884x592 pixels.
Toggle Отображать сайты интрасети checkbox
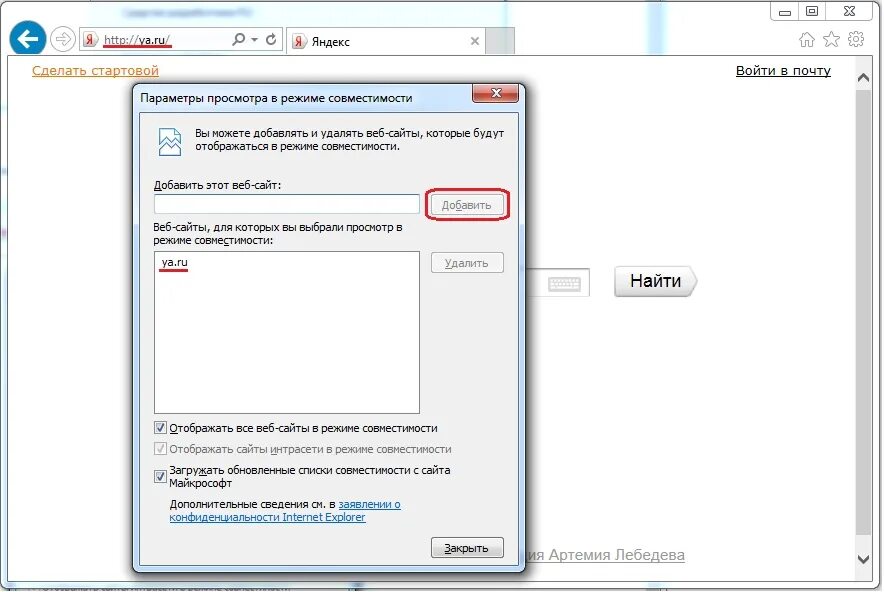[x=161, y=449]
